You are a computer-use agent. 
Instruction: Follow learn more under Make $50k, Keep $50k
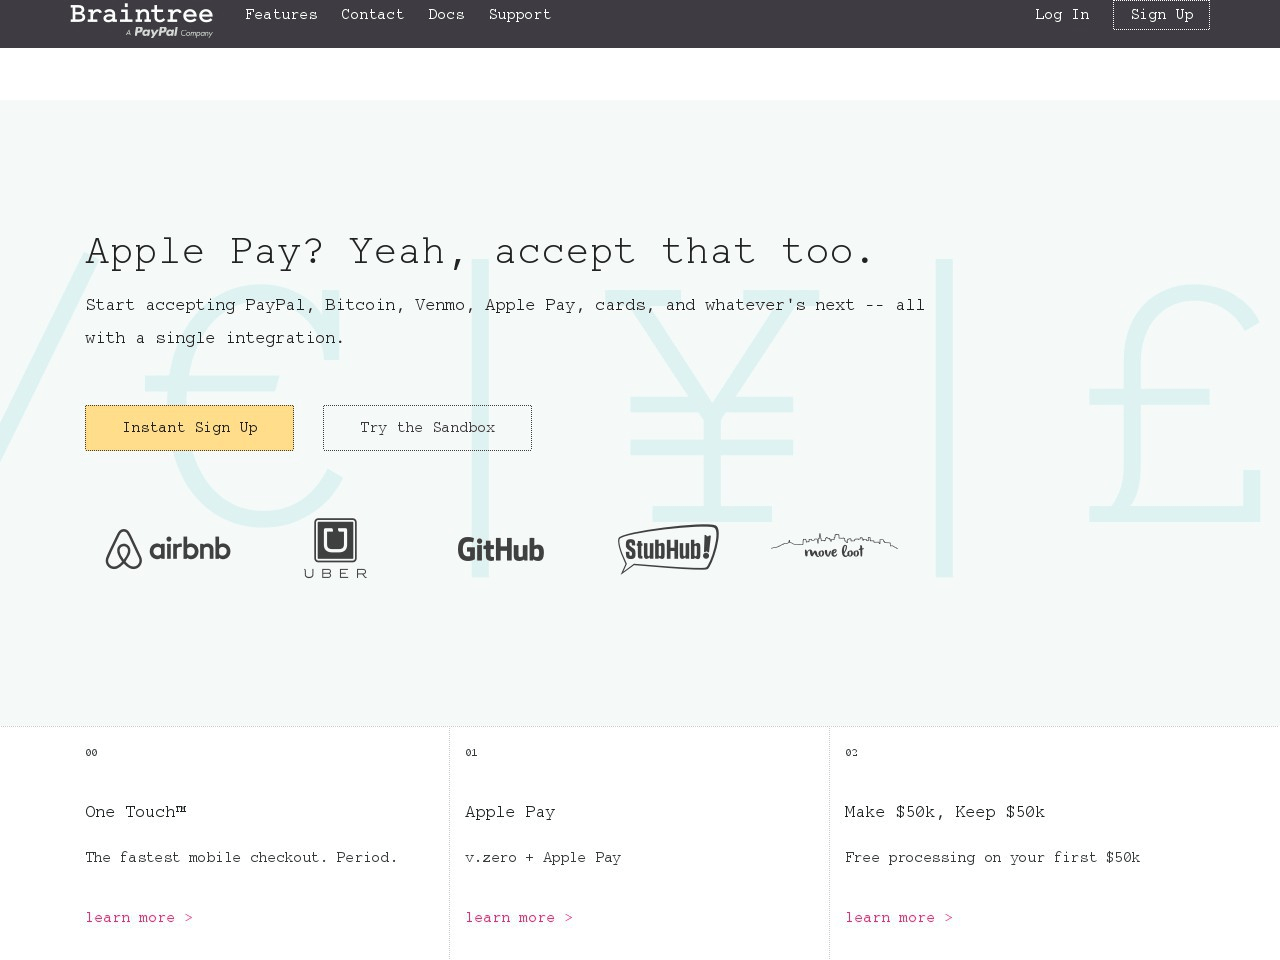point(899,918)
